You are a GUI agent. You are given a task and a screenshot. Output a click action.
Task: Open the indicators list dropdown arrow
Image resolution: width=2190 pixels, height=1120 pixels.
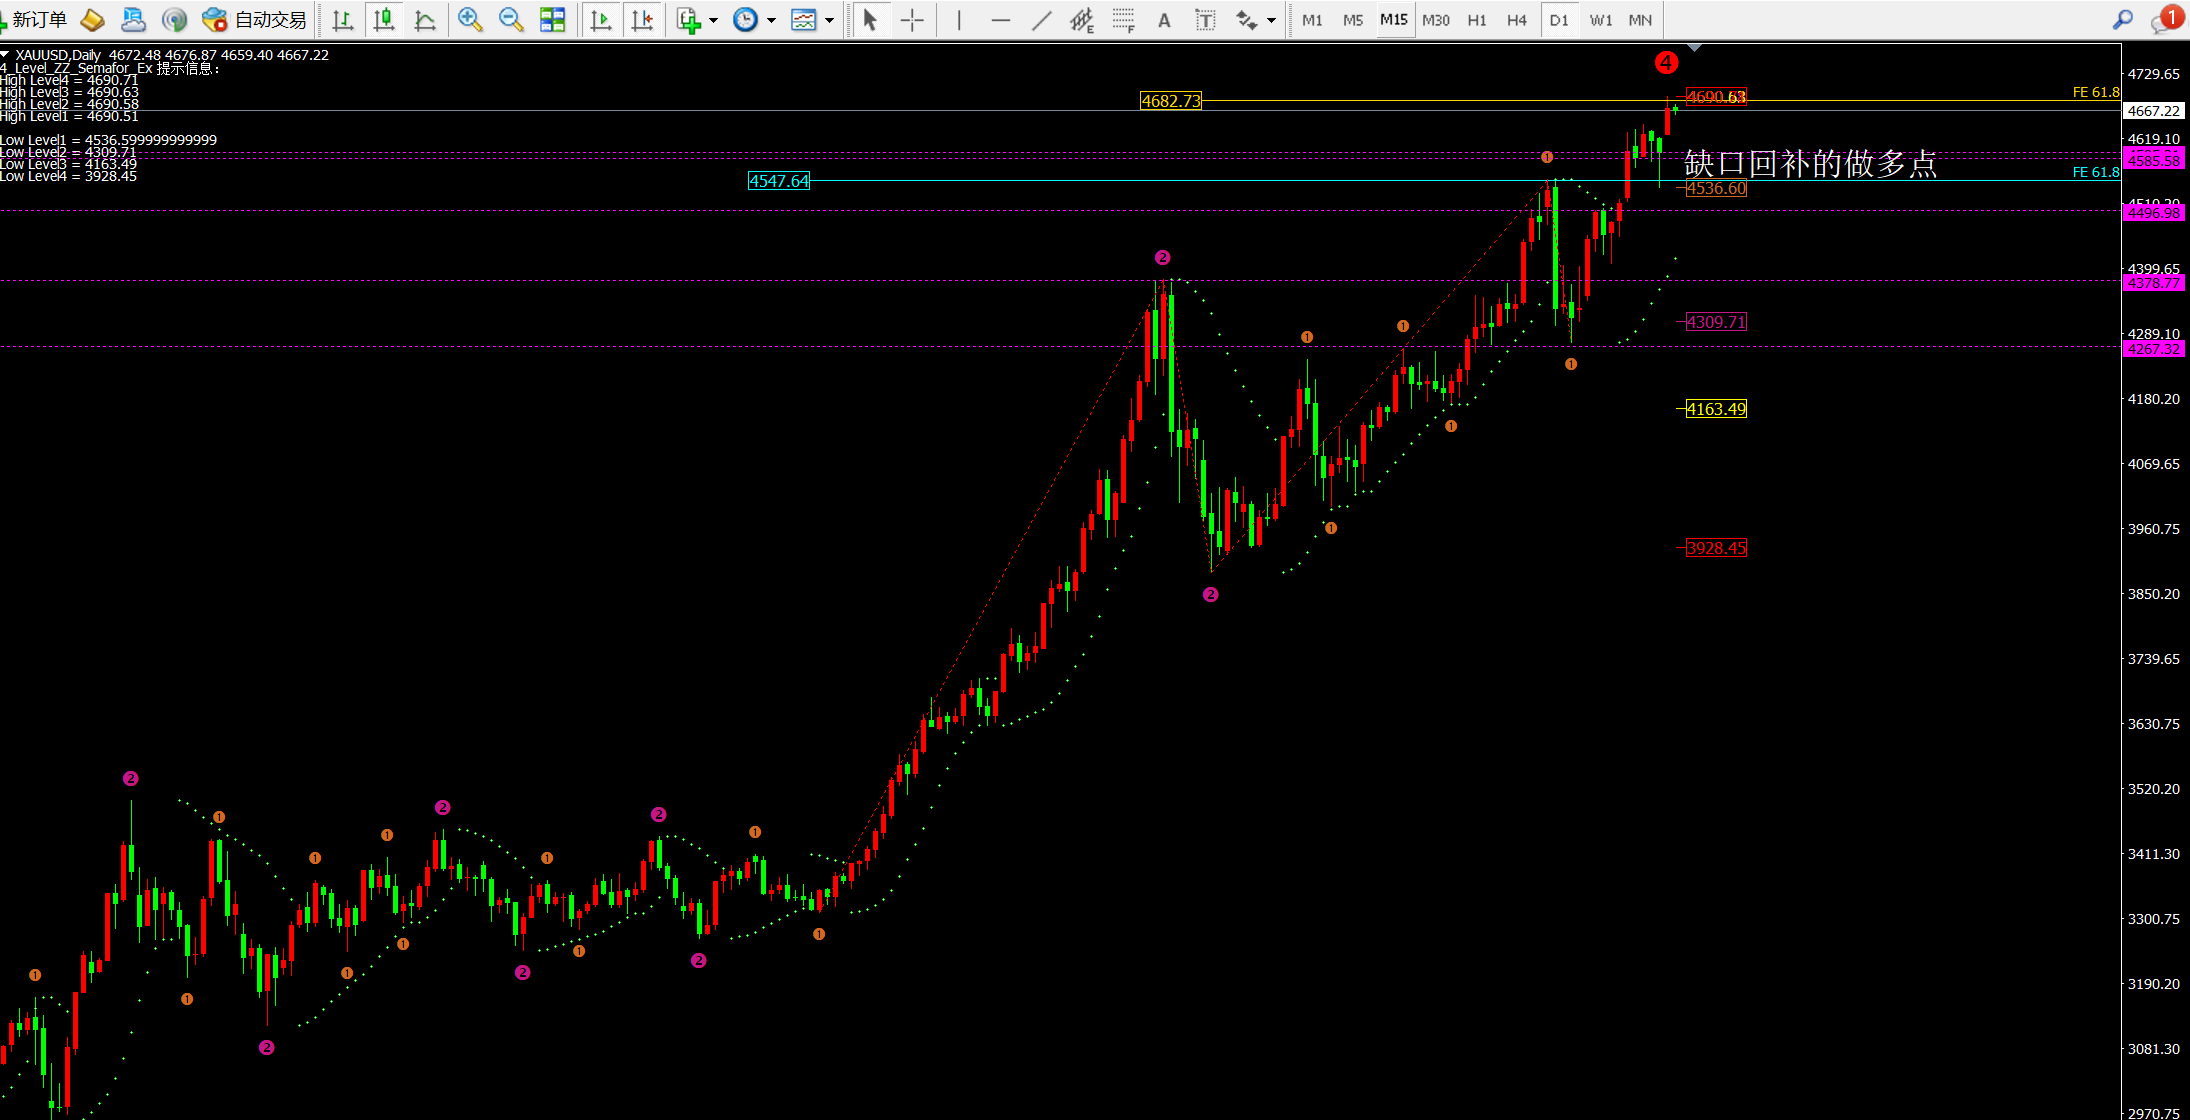pos(713,20)
